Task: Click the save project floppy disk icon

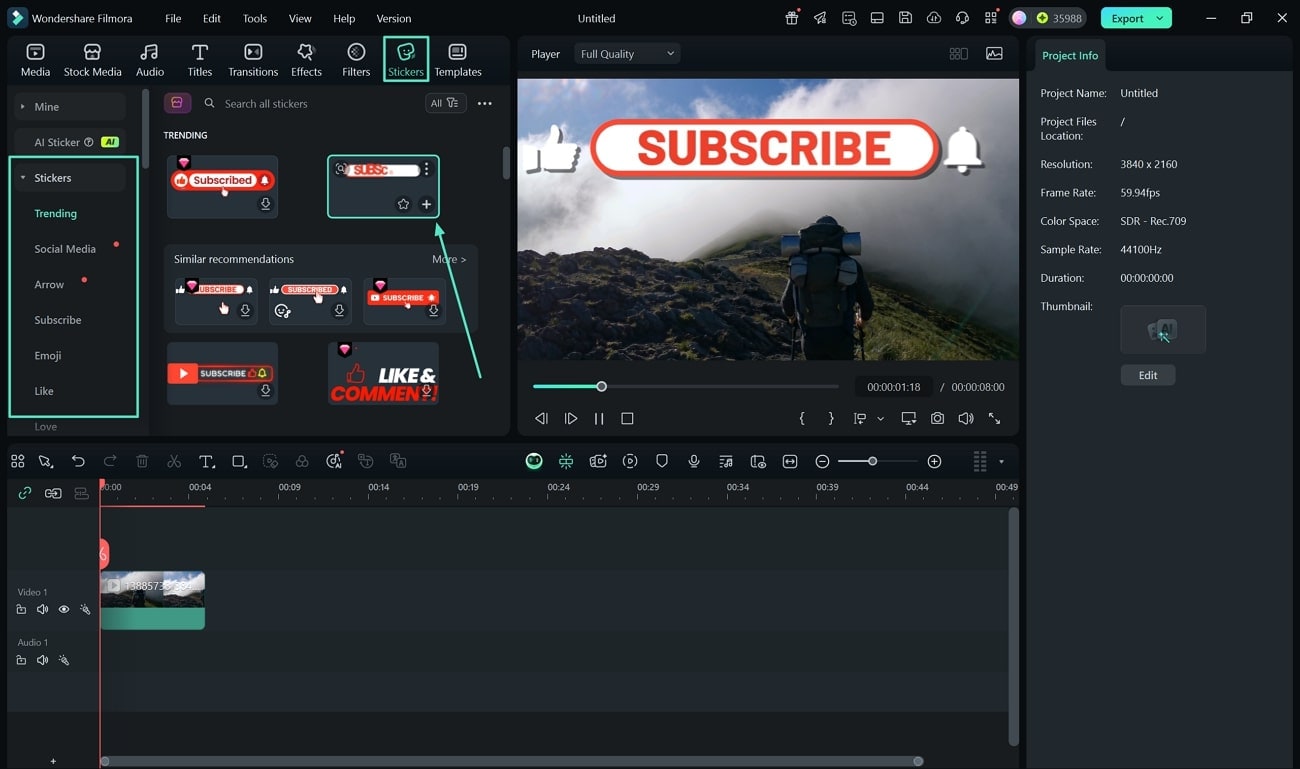Action: [905, 18]
